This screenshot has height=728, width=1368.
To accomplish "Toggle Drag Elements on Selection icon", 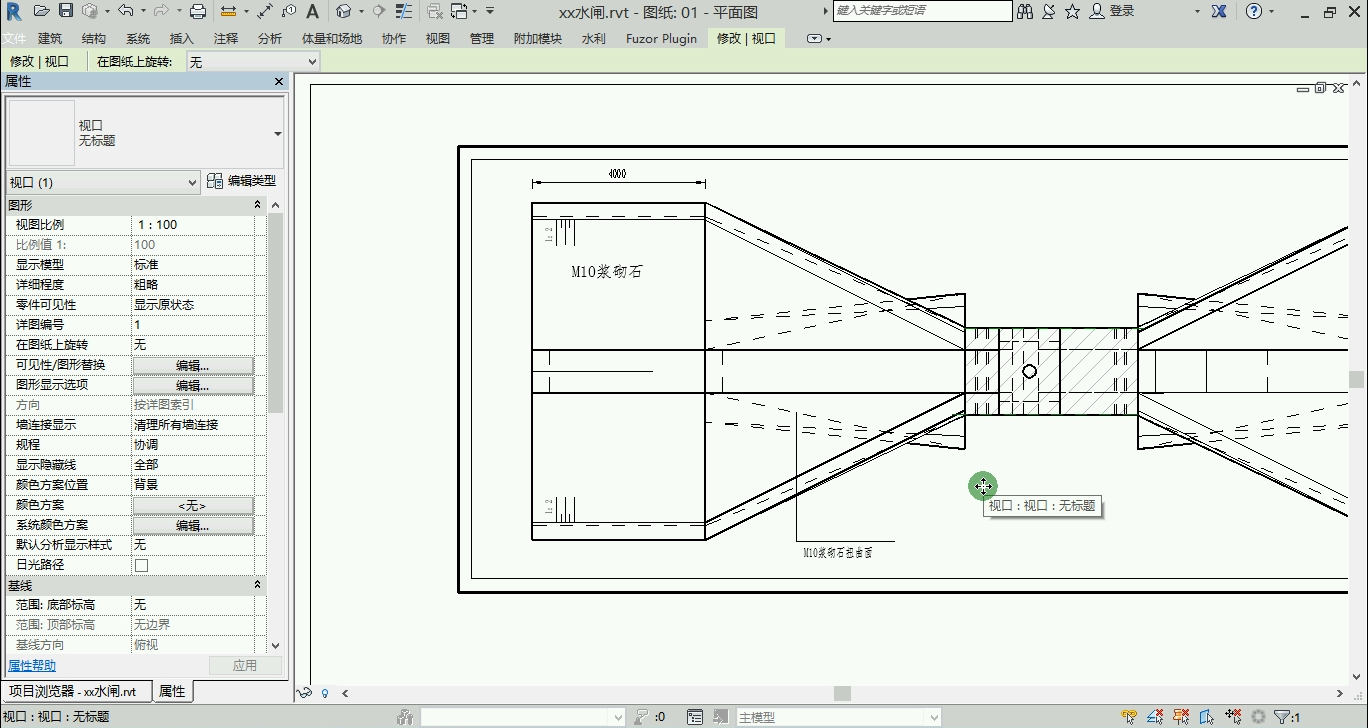I will (1233, 717).
